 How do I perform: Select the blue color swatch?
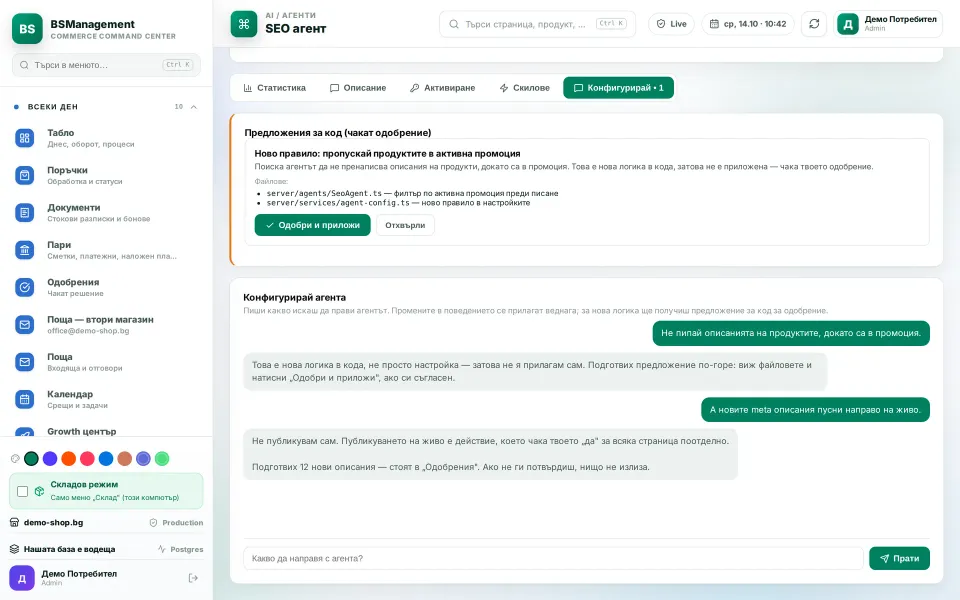pyautogui.click(x=106, y=459)
